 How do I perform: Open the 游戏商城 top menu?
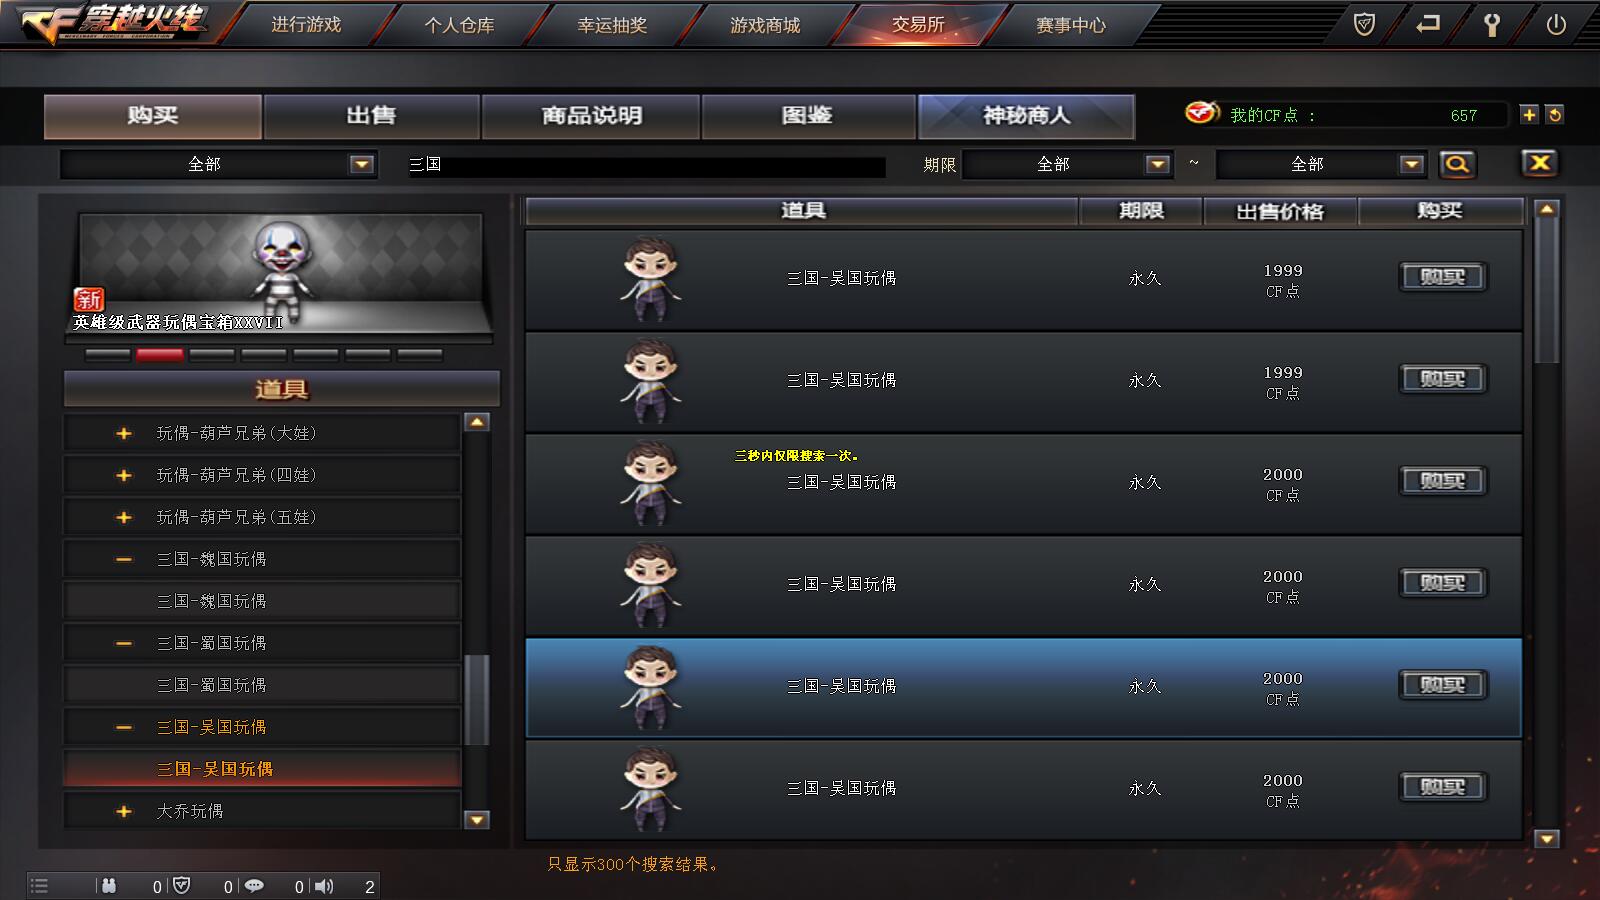point(765,25)
